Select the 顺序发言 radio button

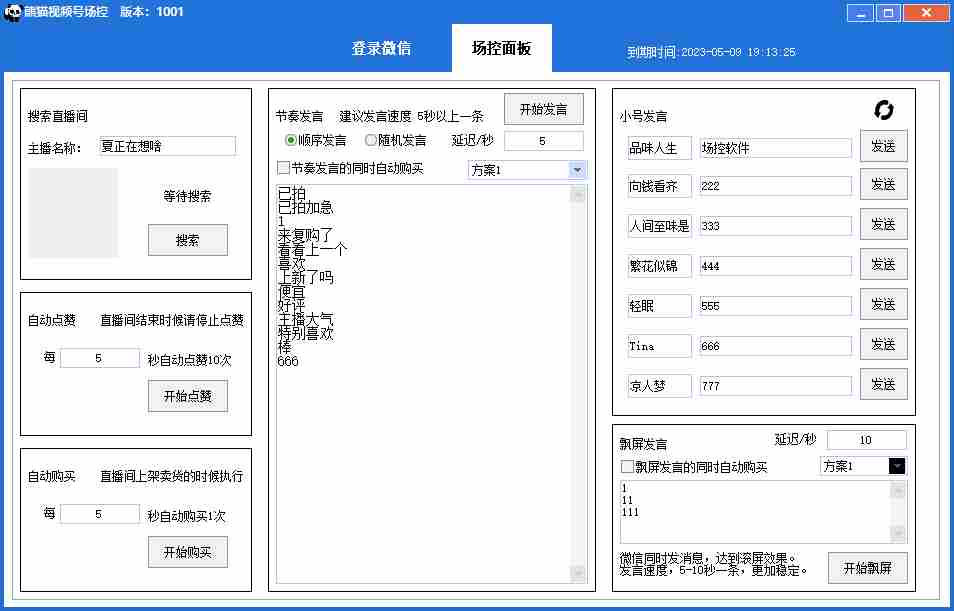click(x=291, y=141)
